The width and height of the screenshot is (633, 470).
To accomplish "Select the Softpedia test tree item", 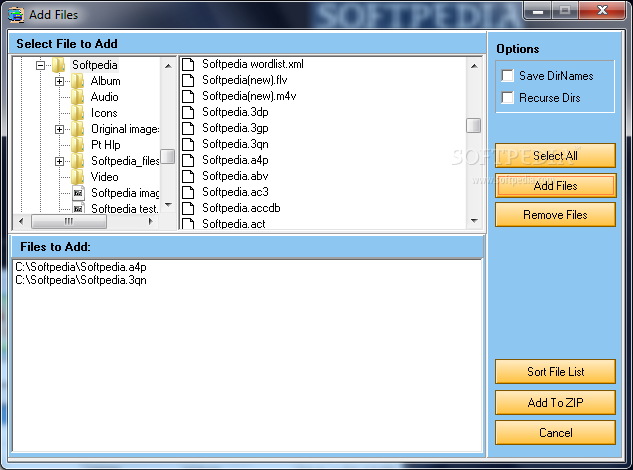I will pyautogui.click(x=124, y=209).
